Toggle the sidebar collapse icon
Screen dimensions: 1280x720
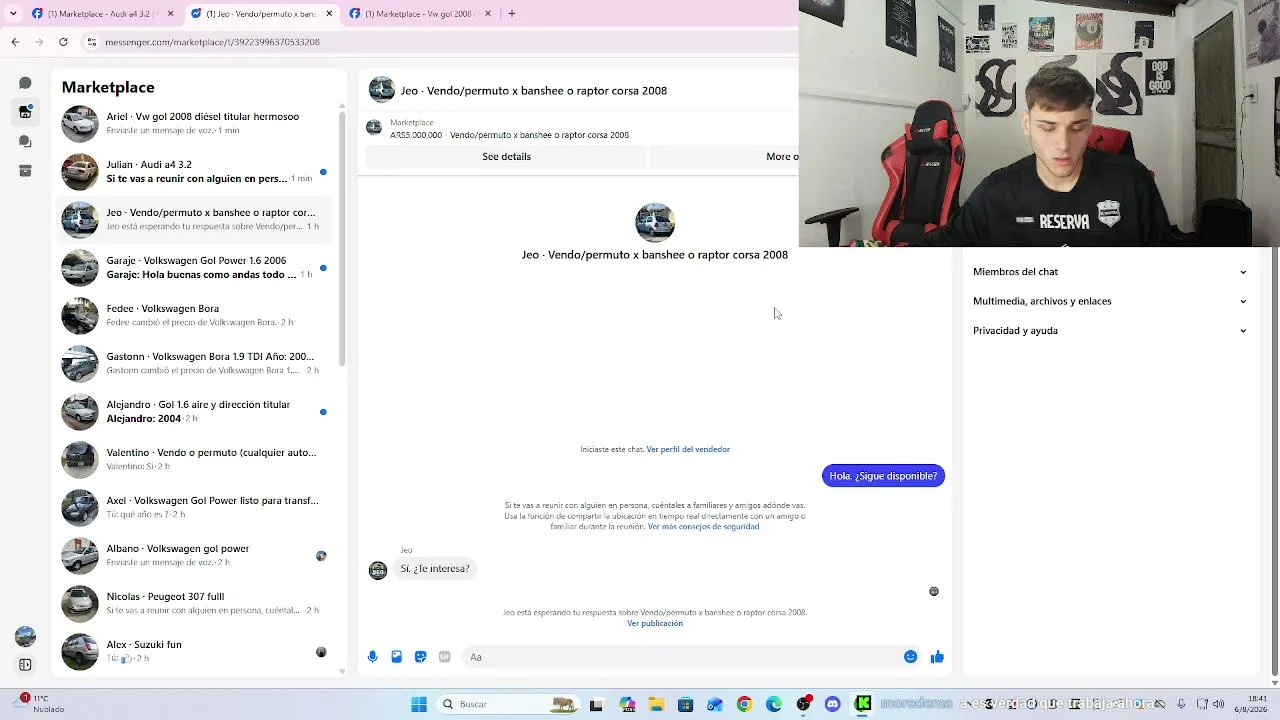[x=25, y=665]
